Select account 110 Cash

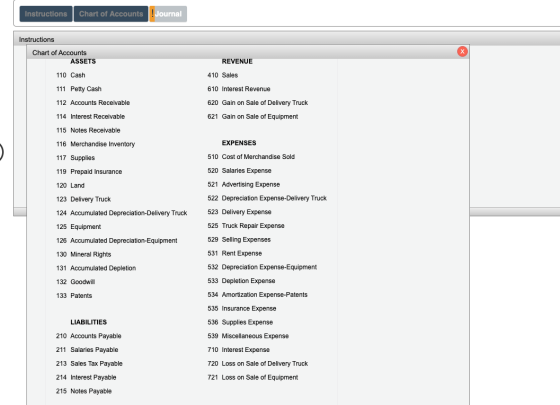coord(71,75)
